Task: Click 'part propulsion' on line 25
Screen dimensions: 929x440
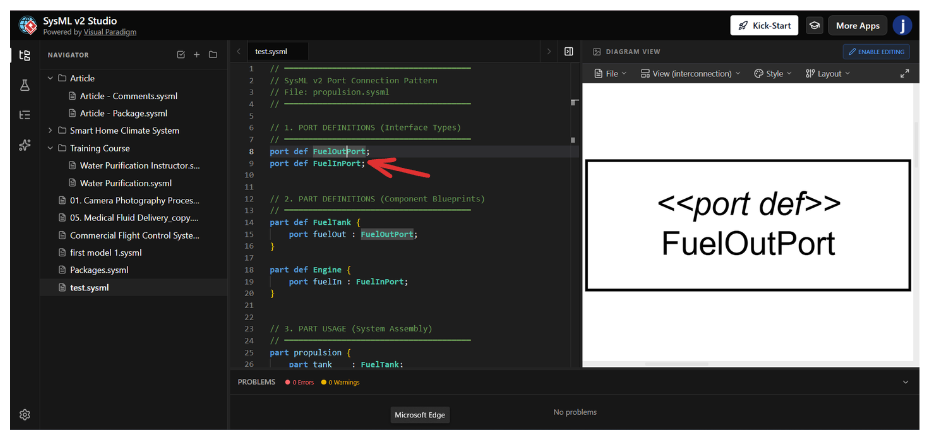Action: 305,352
